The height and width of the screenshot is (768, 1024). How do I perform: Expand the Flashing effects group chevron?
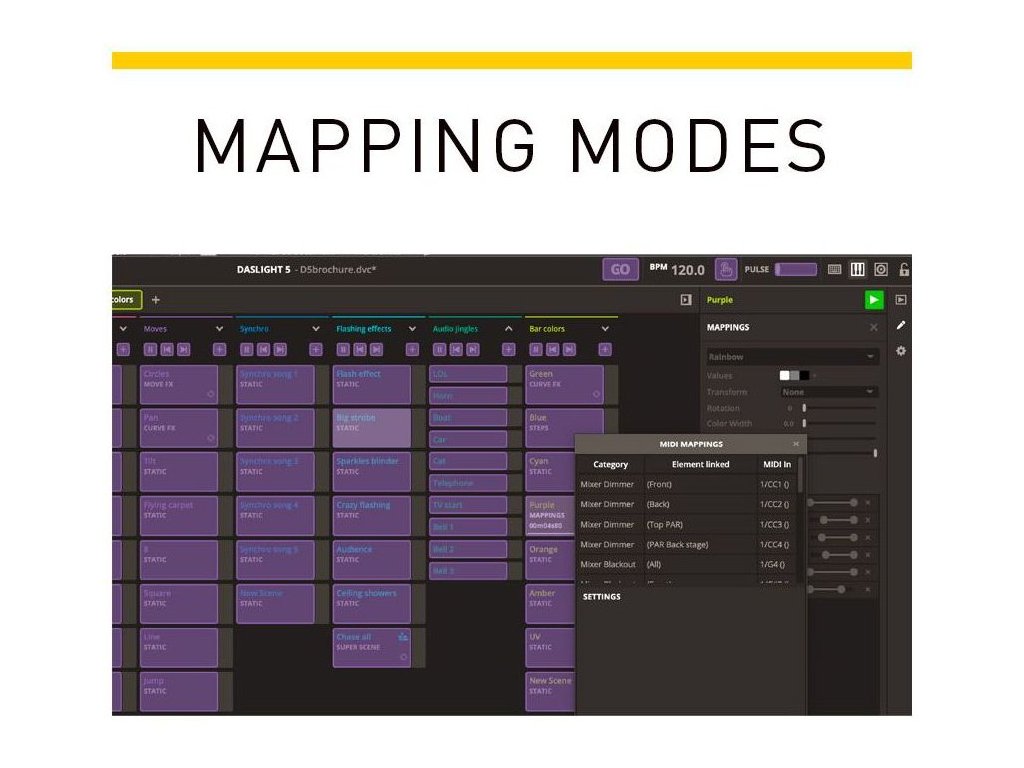[x=412, y=328]
